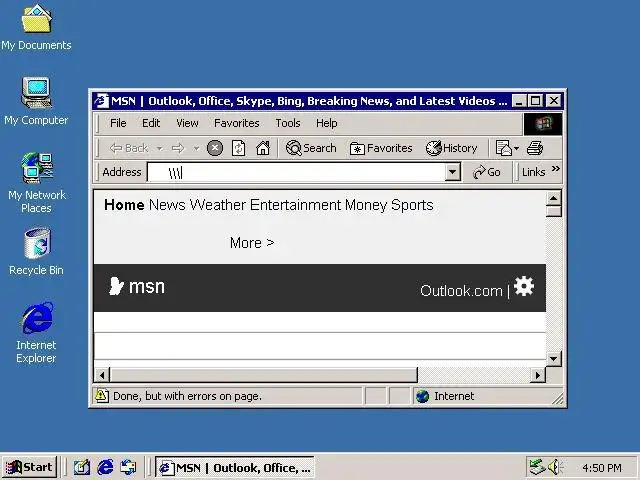640x480 pixels.
Task: Open the Help menu
Action: pos(326,123)
